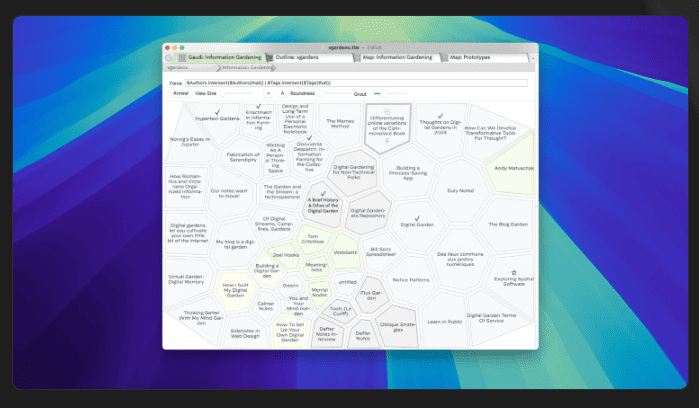The height and width of the screenshot is (408, 699).
Task: Select the green WebSeitz tile
Action: pyautogui.click(x=345, y=252)
